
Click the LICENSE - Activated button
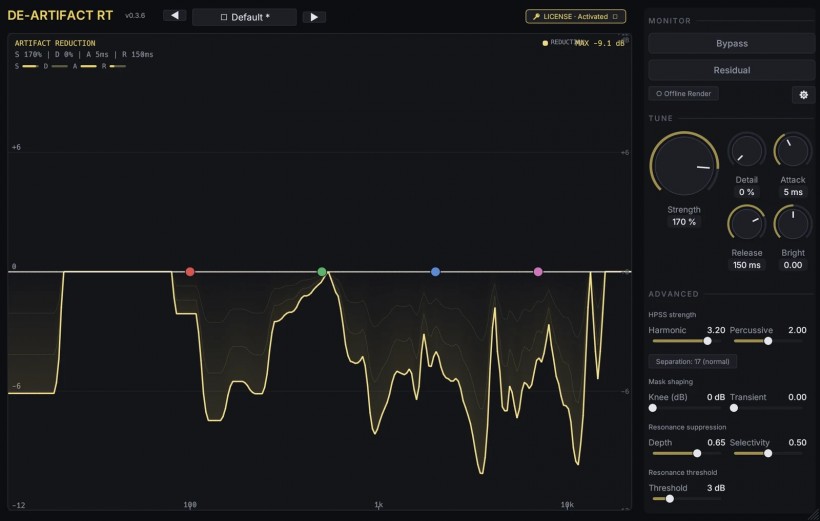(x=575, y=17)
